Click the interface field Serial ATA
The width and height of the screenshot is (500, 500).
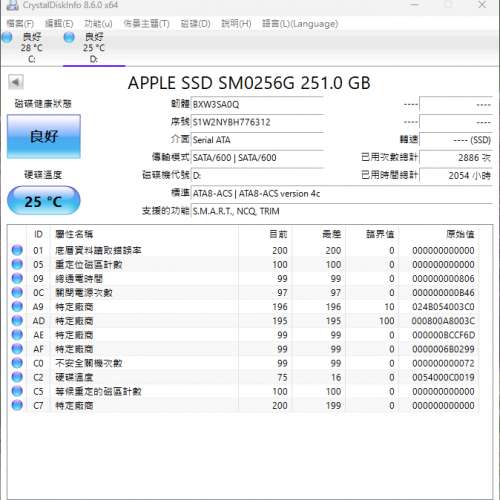tap(257, 140)
